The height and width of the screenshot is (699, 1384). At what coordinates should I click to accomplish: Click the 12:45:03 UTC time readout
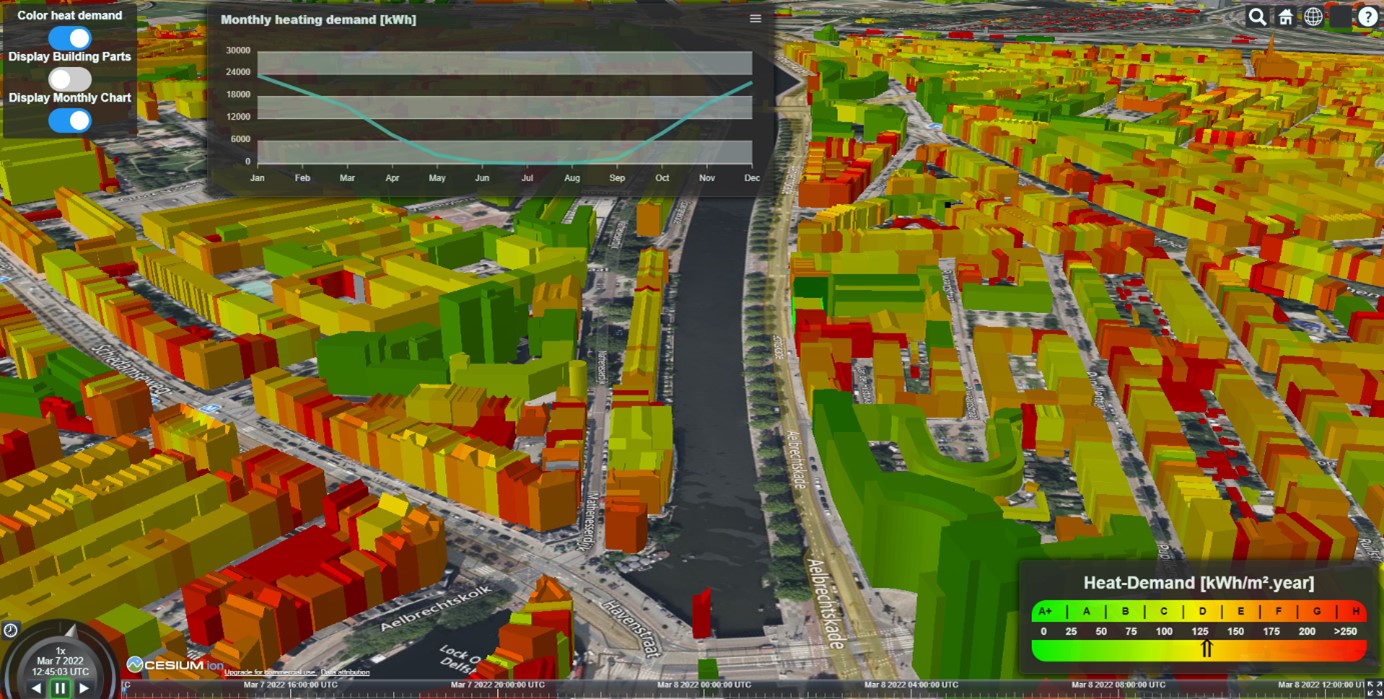(60, 672)
